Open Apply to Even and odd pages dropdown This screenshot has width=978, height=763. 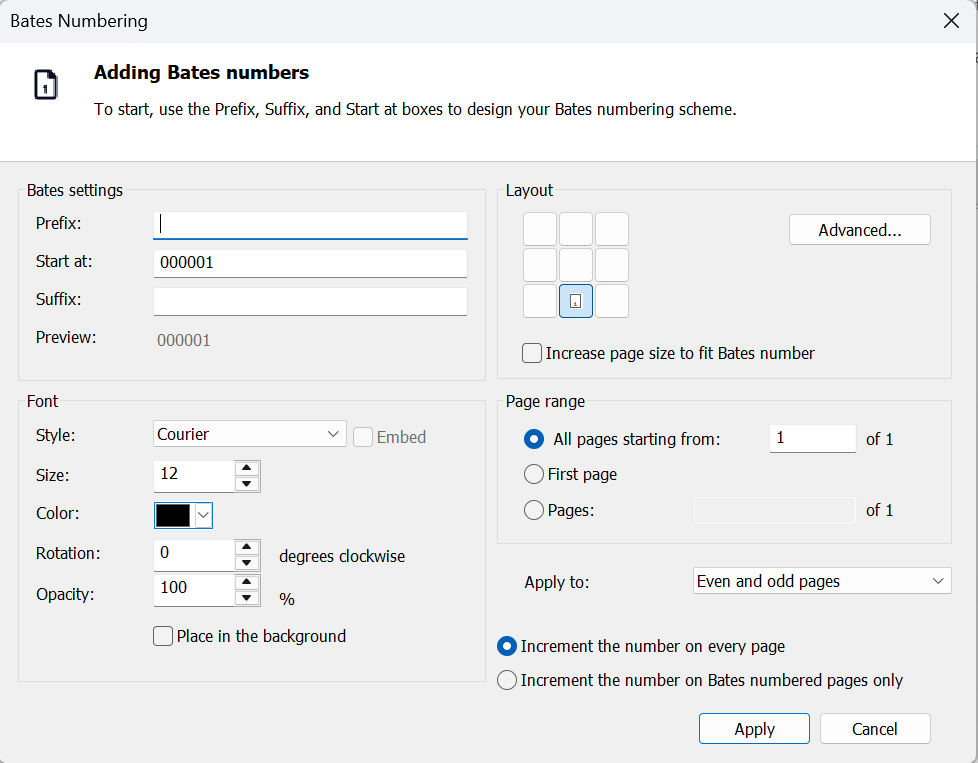pyautogui.click(x=822, y=581)
